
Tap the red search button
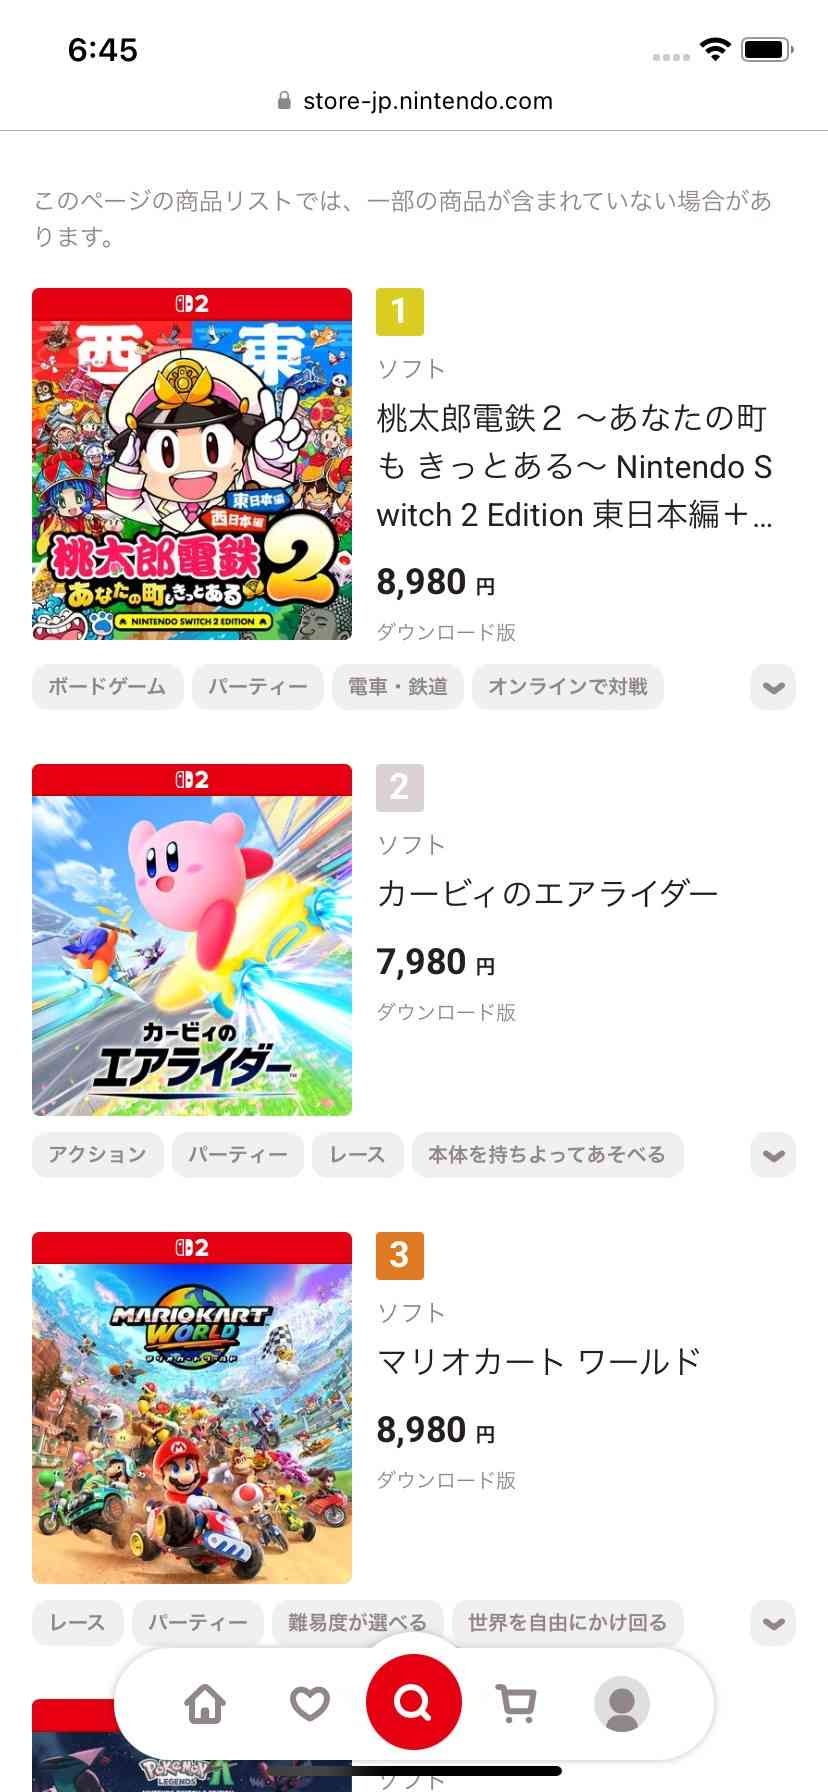click(413, 1701)
